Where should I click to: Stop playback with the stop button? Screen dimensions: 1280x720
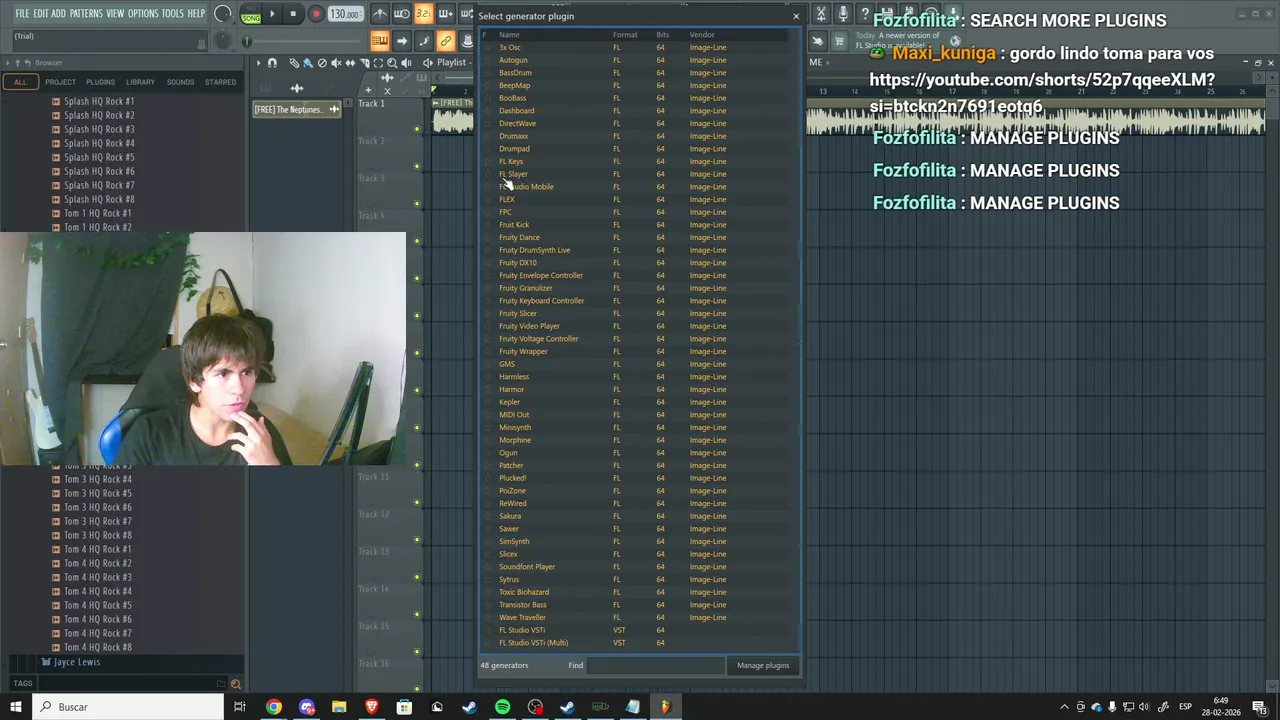point(293,14)
